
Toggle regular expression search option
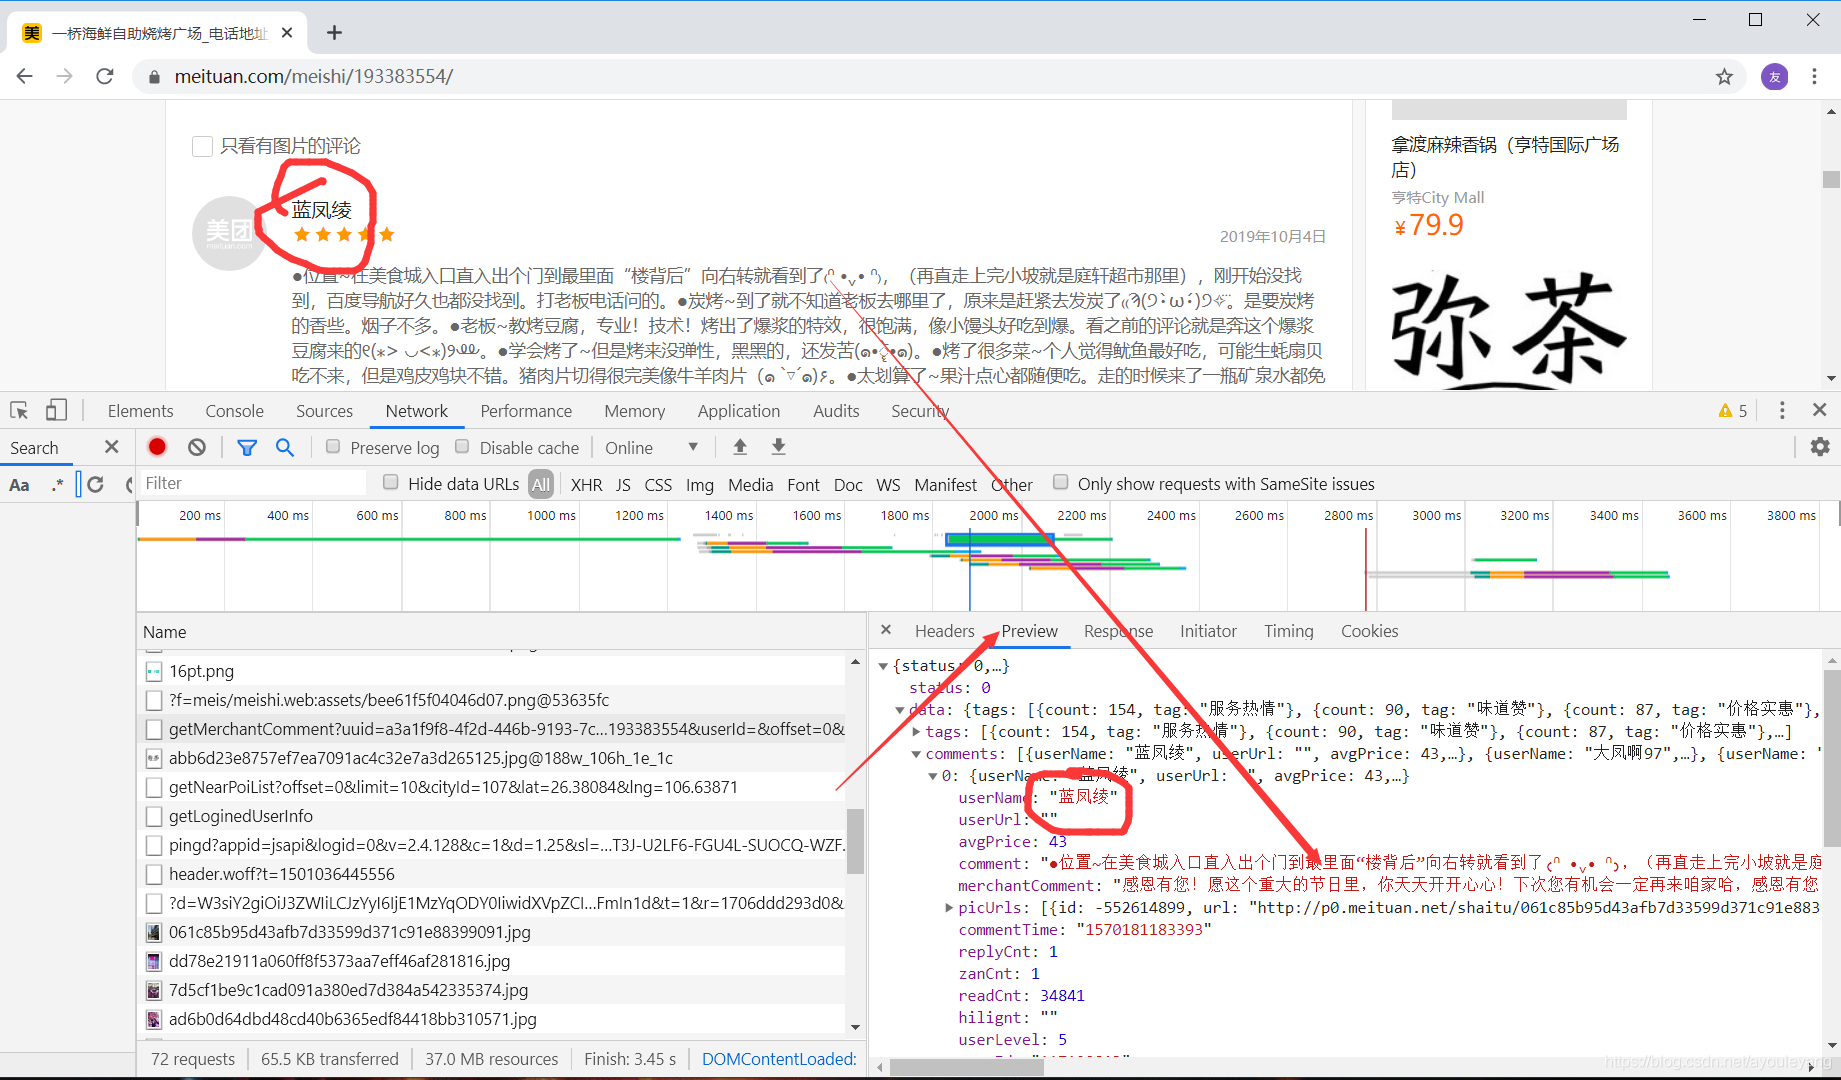pyautogui.click(x=57, y=485)
